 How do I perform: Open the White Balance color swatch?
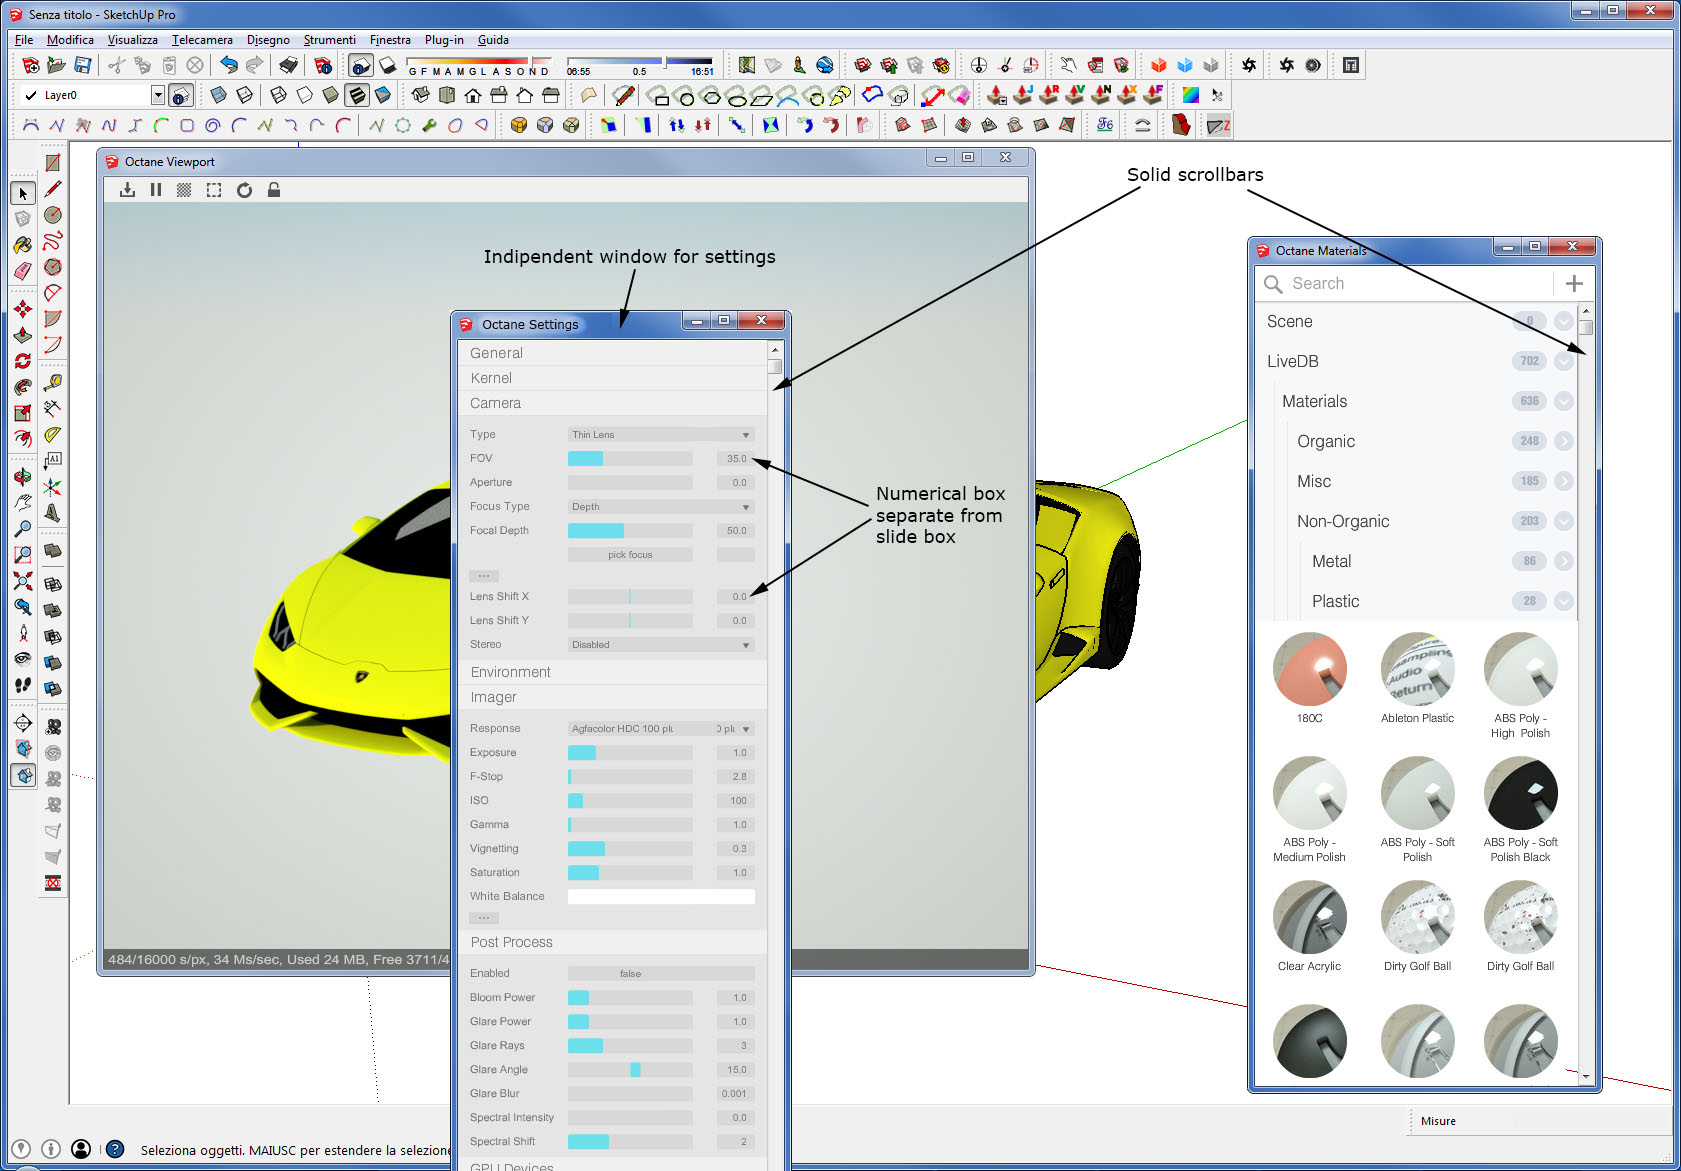(x=661, y=896)
